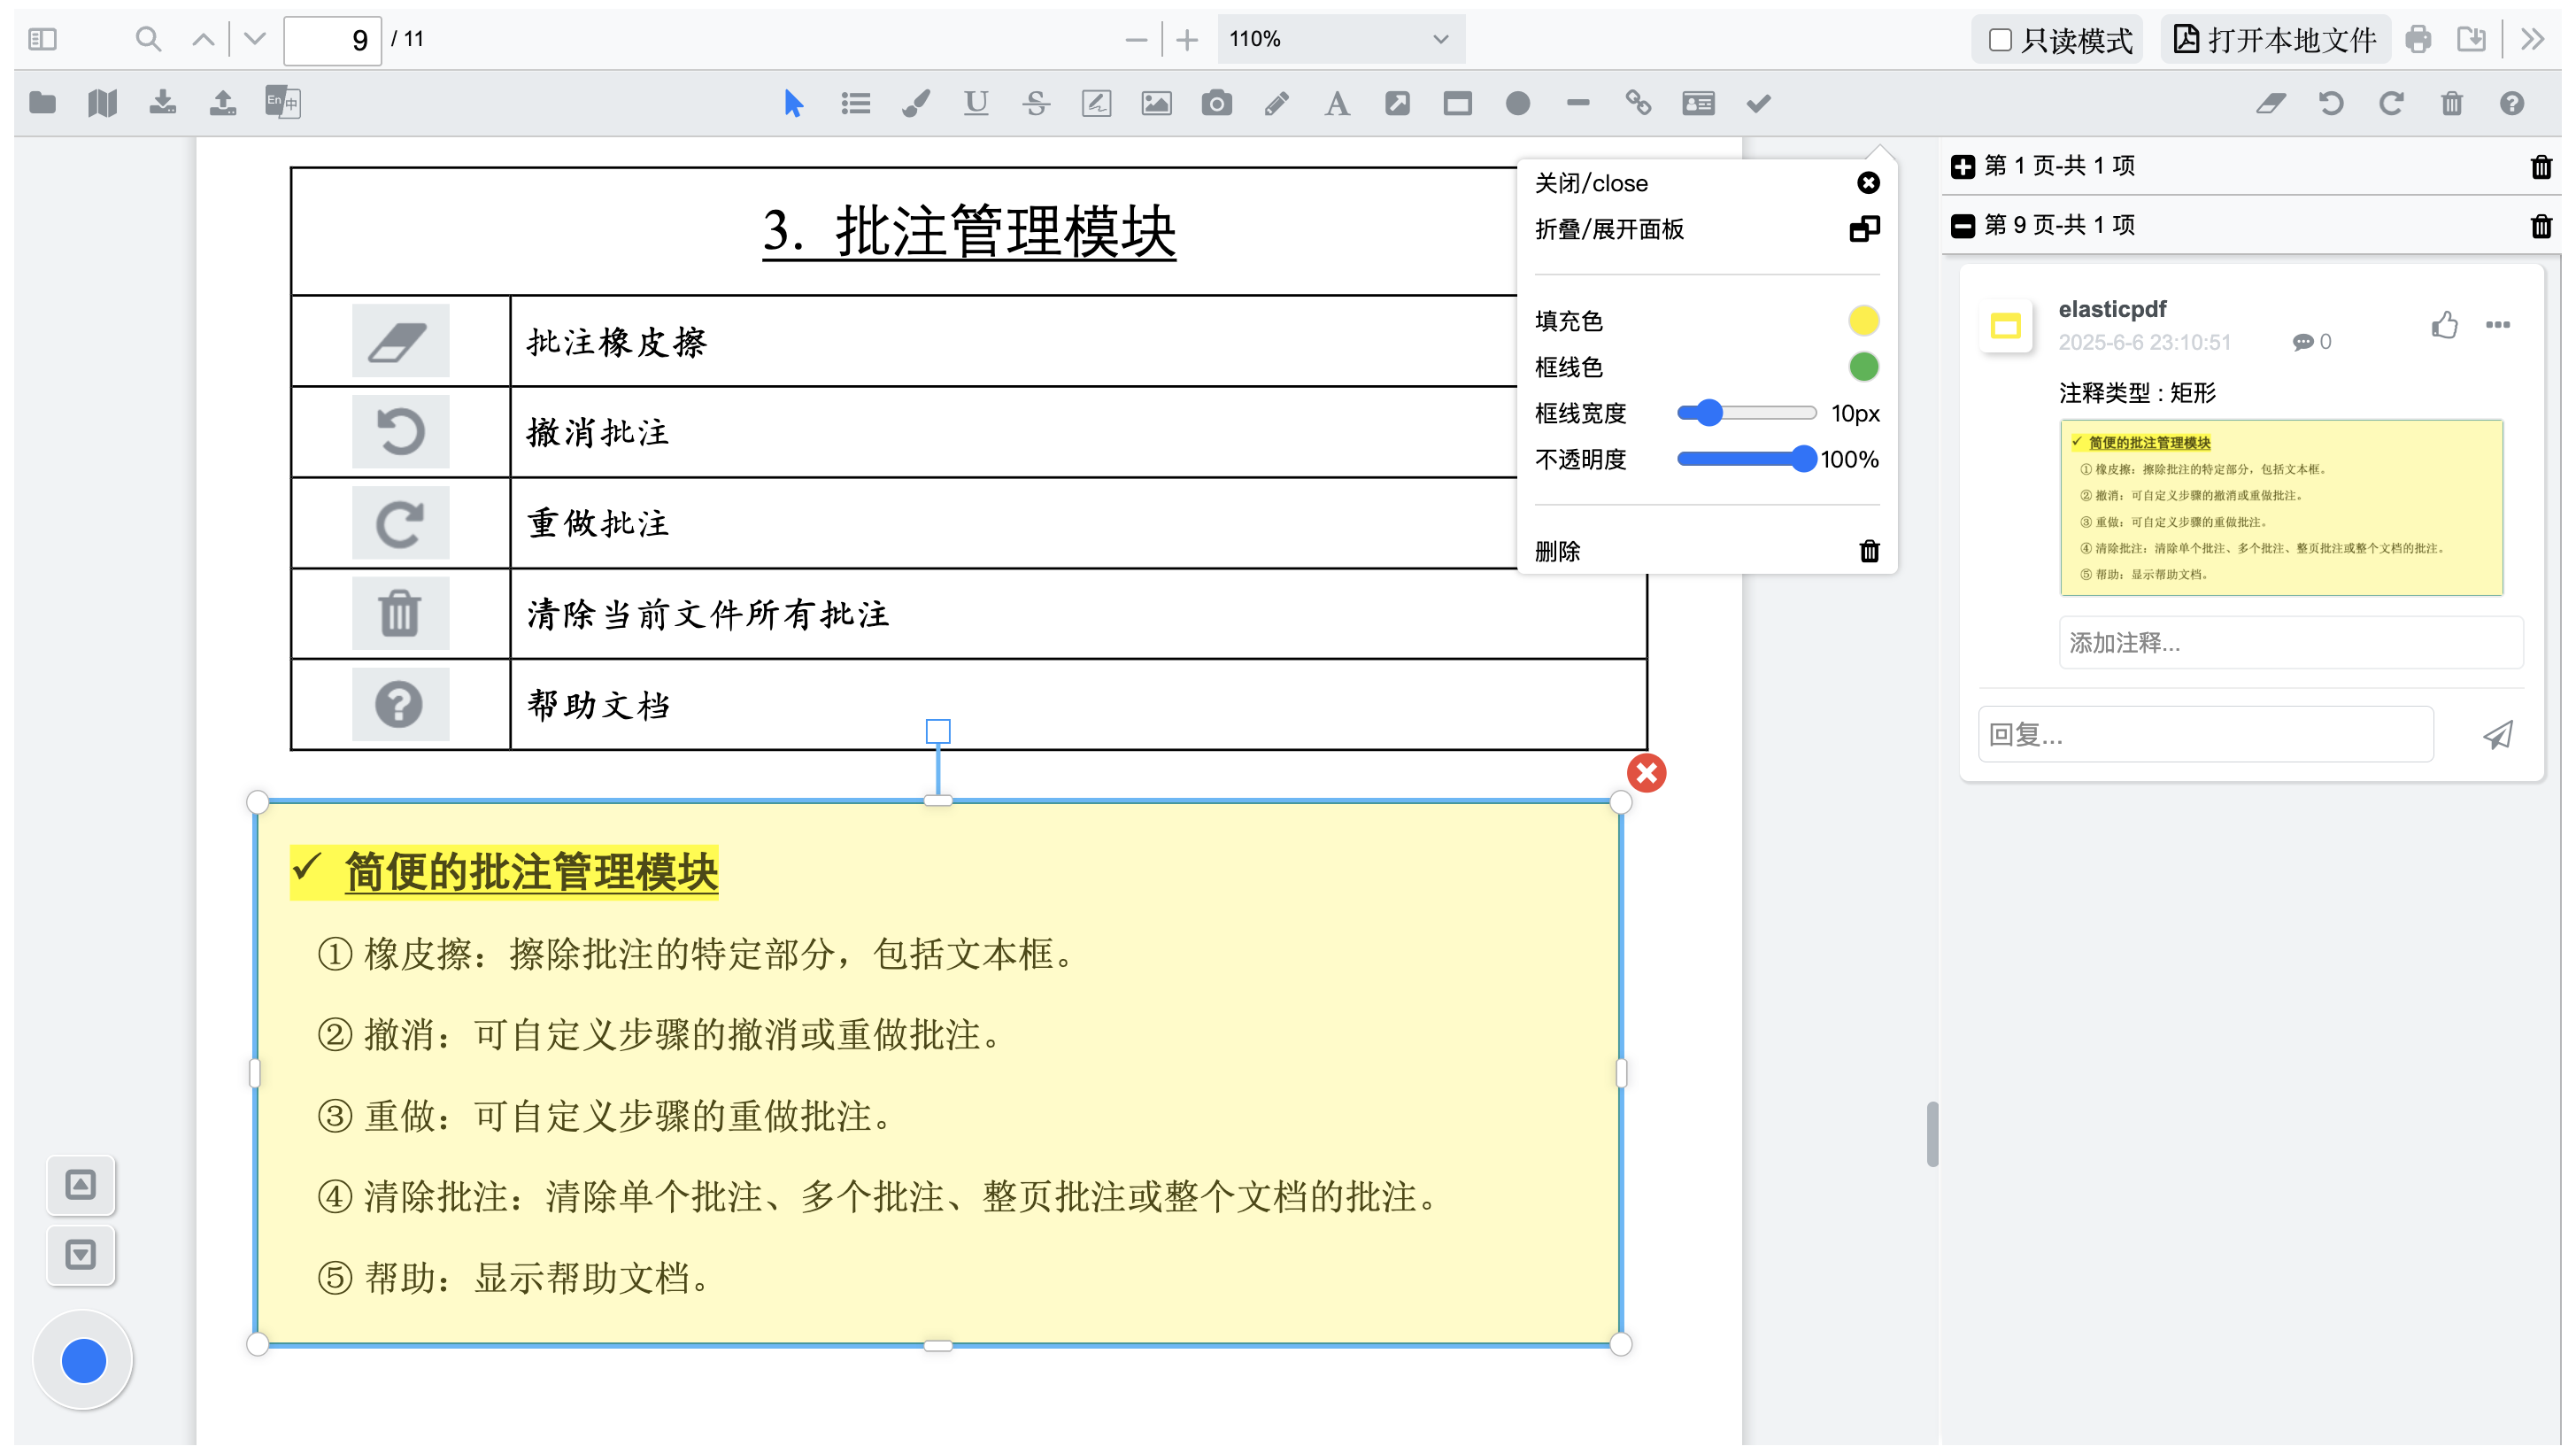Open the En/中 language switcher
The width and height of the screenshot is (2576, 1454).
click(x=283, y=103)
